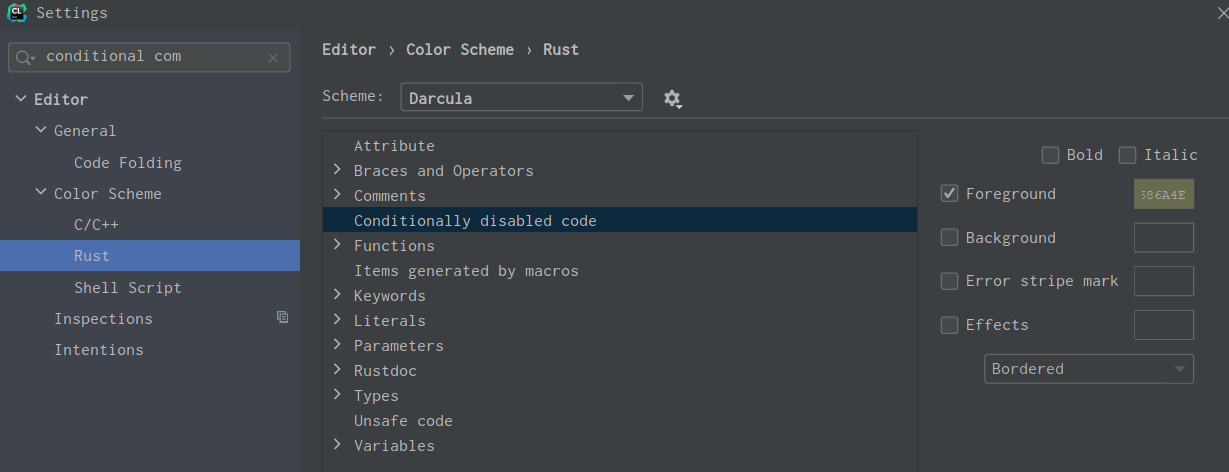Screen dimensions: 1229x472
Task: Open the Scheme dropdown showing Darcula
Action: coord(521,98)
